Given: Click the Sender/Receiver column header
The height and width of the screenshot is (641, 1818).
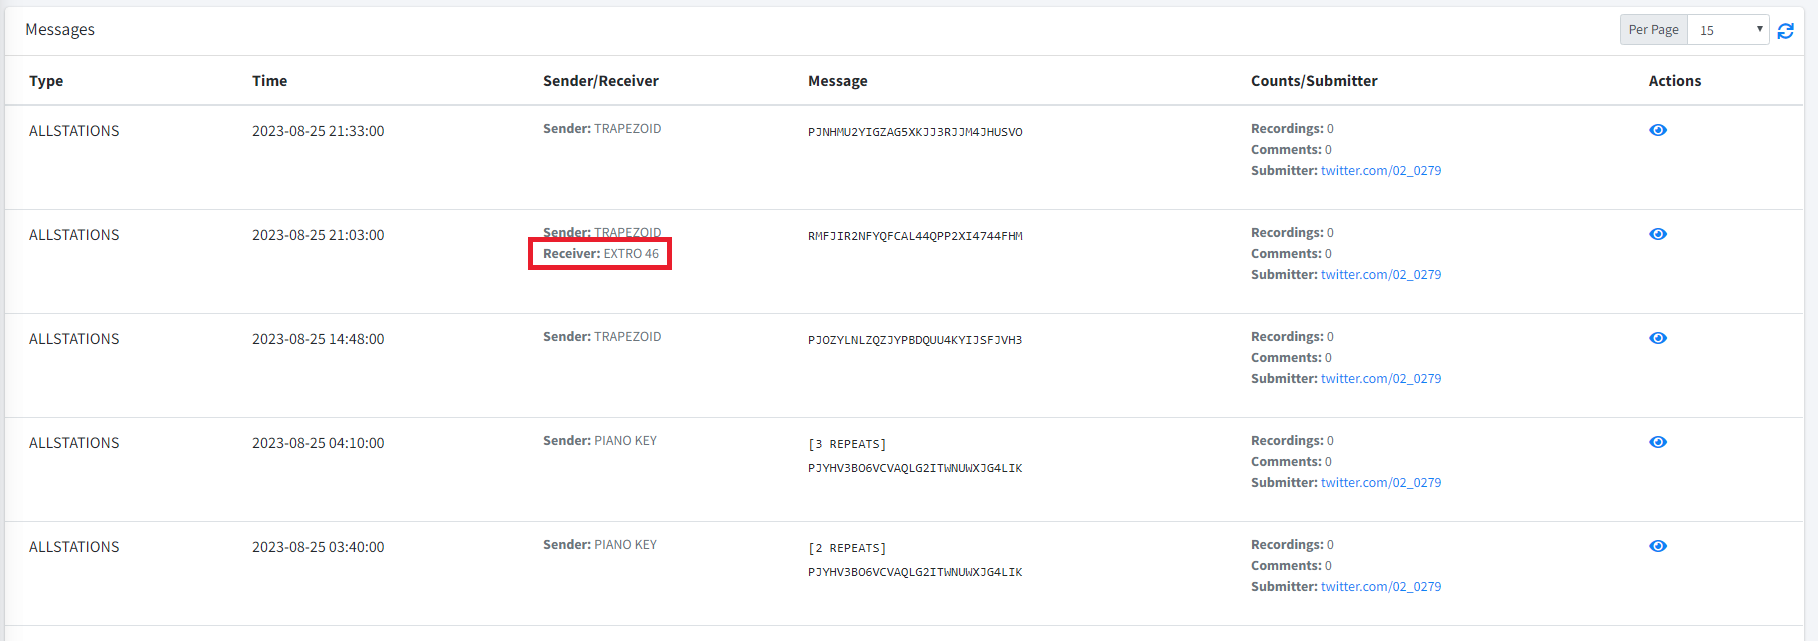Looking at the screenshot, I should [601, 81].
